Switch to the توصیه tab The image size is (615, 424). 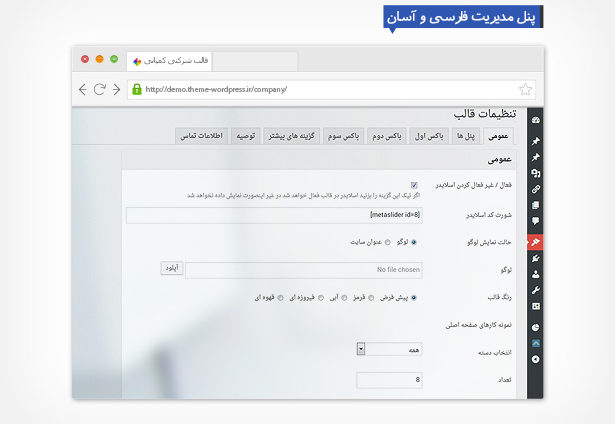[x=246, y=136]
